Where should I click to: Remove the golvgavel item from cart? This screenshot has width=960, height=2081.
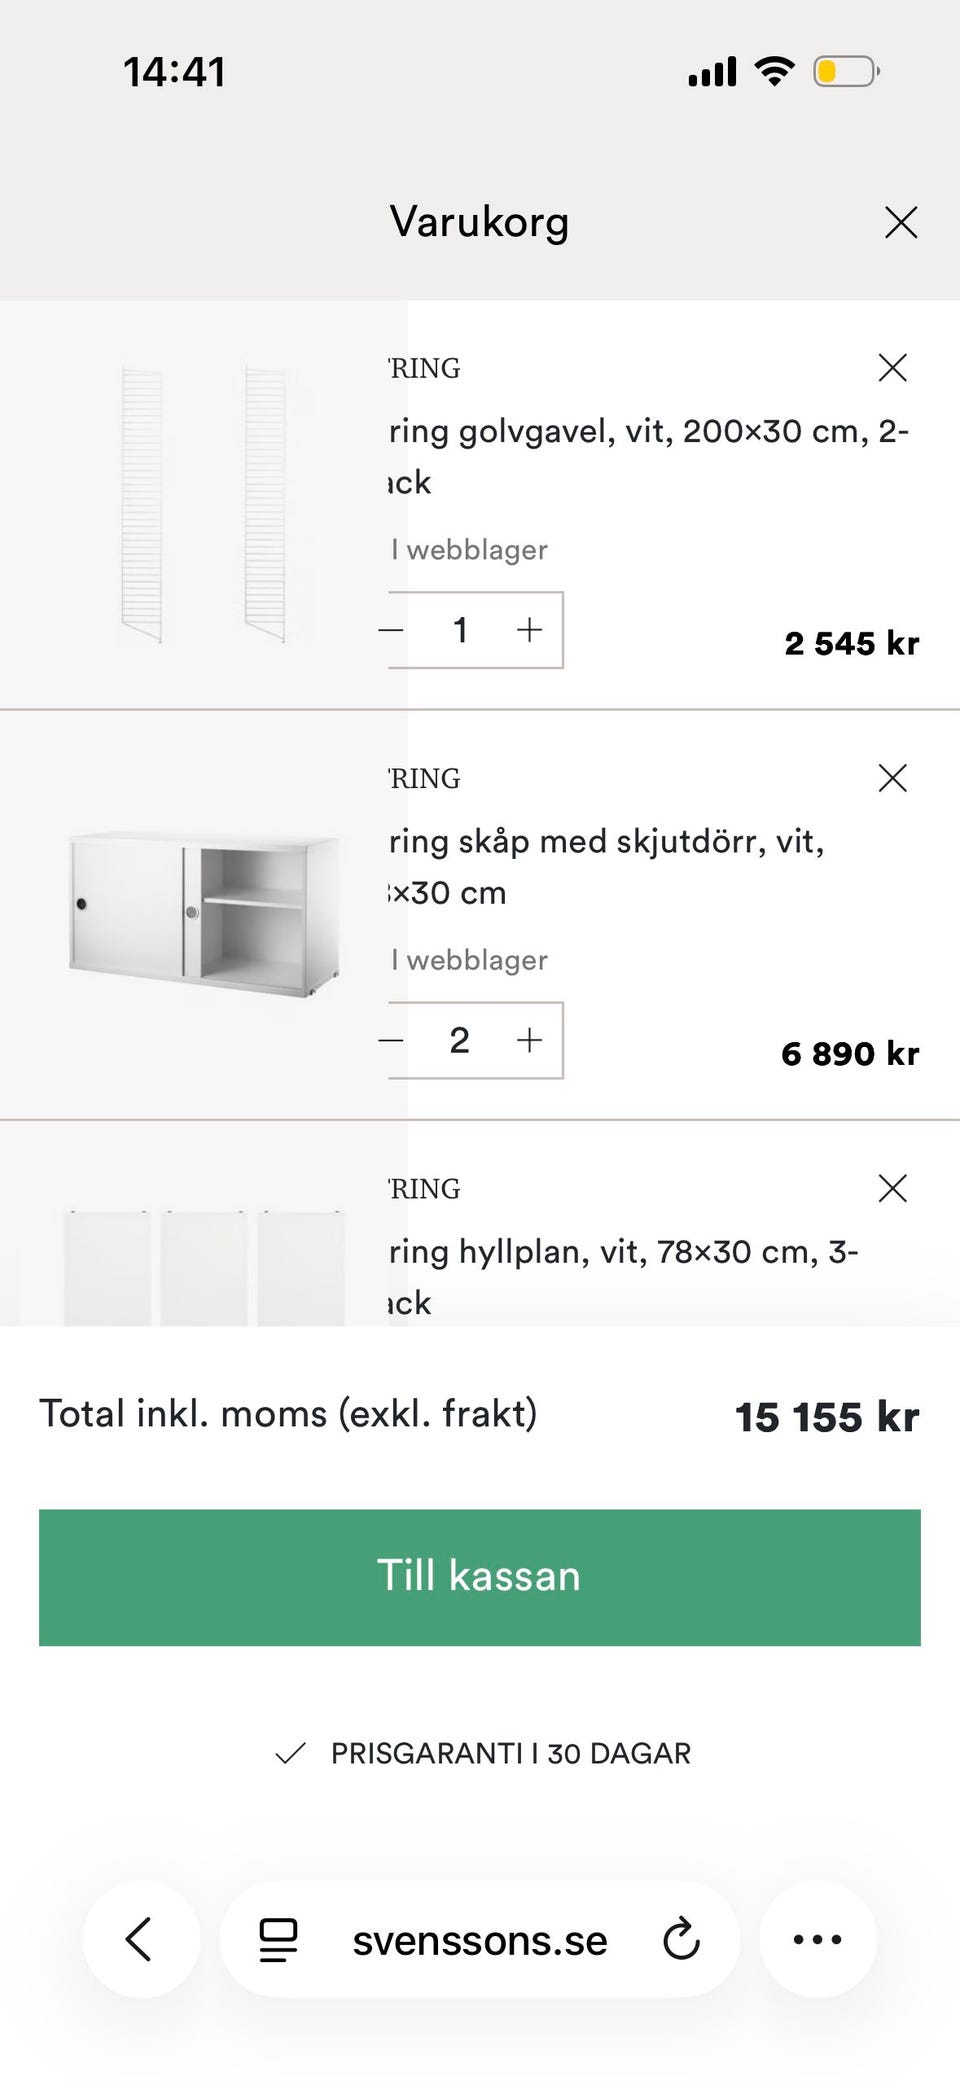892,368
